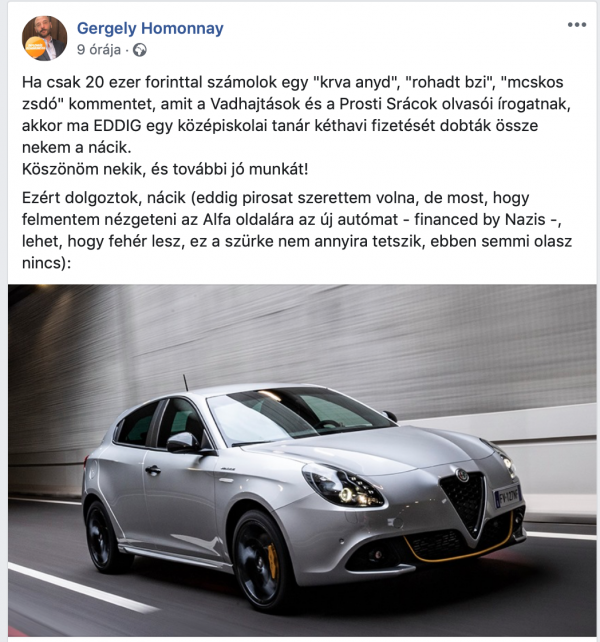Visit the Gergely Homonnay profile name link
Viewport: 600px width, 642px height.
point(150,28)
